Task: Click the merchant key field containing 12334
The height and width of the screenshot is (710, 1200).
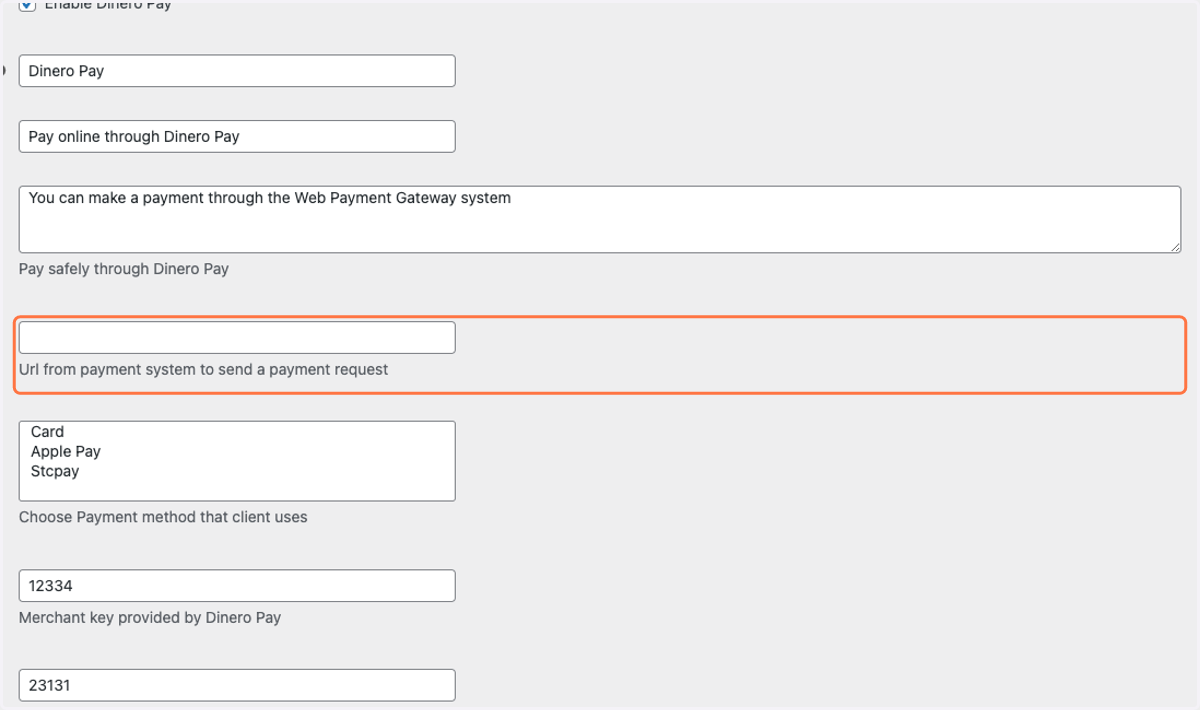Action: pos(237,585)
